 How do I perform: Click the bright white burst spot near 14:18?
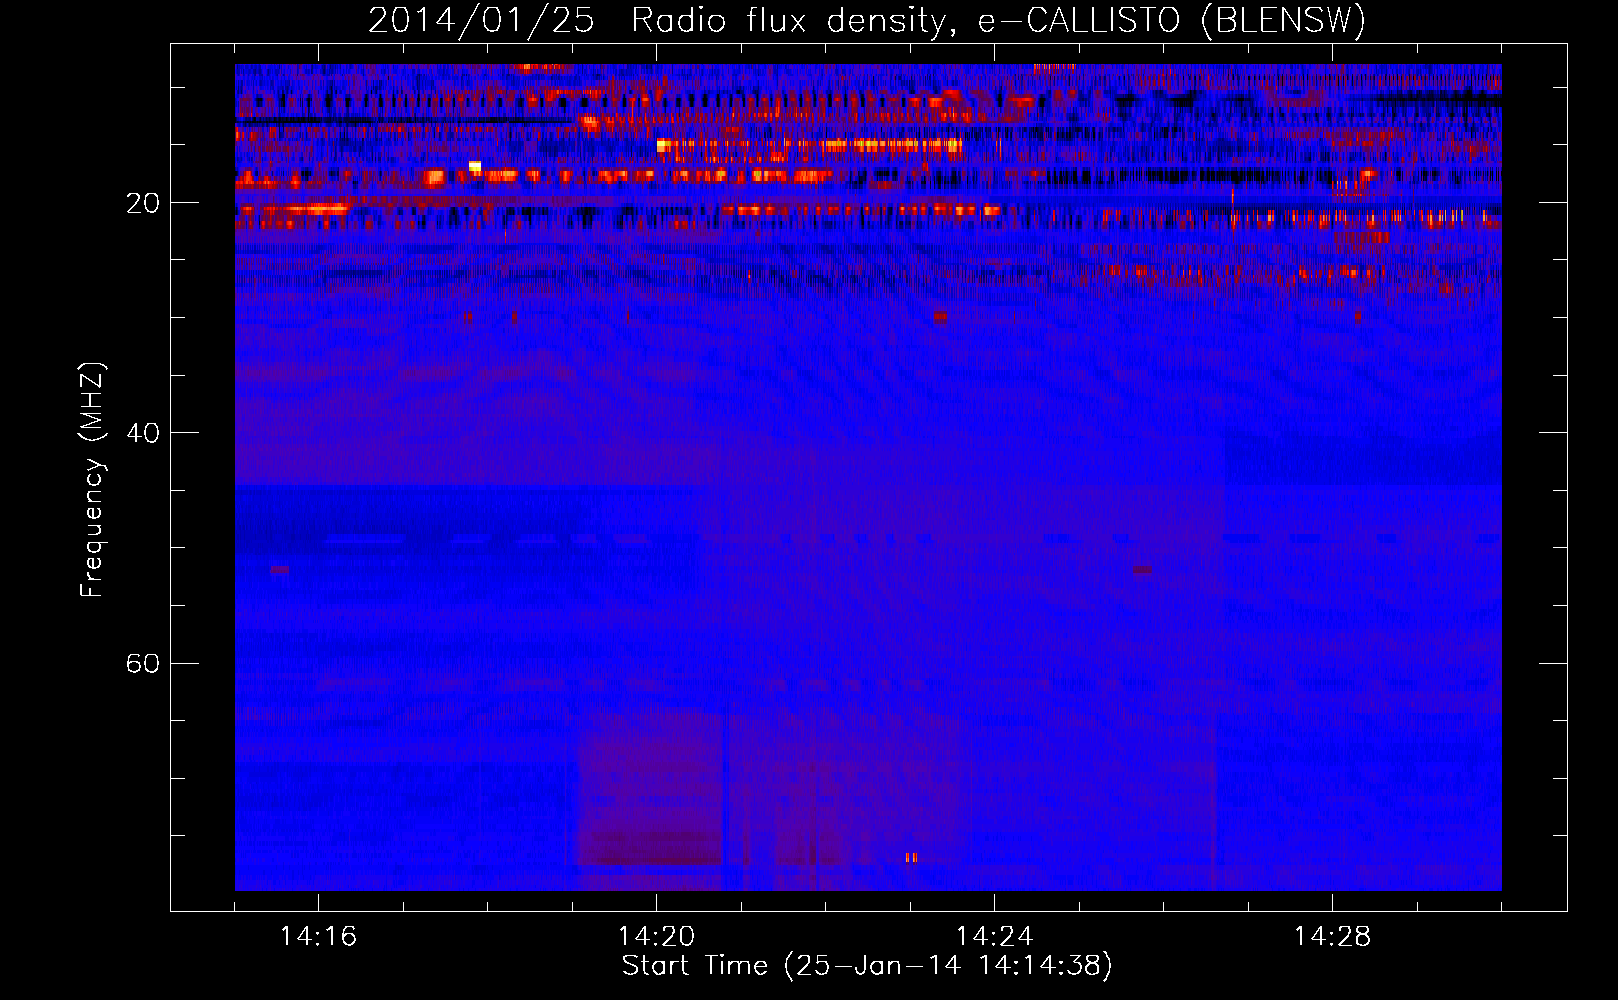point(475,166)
